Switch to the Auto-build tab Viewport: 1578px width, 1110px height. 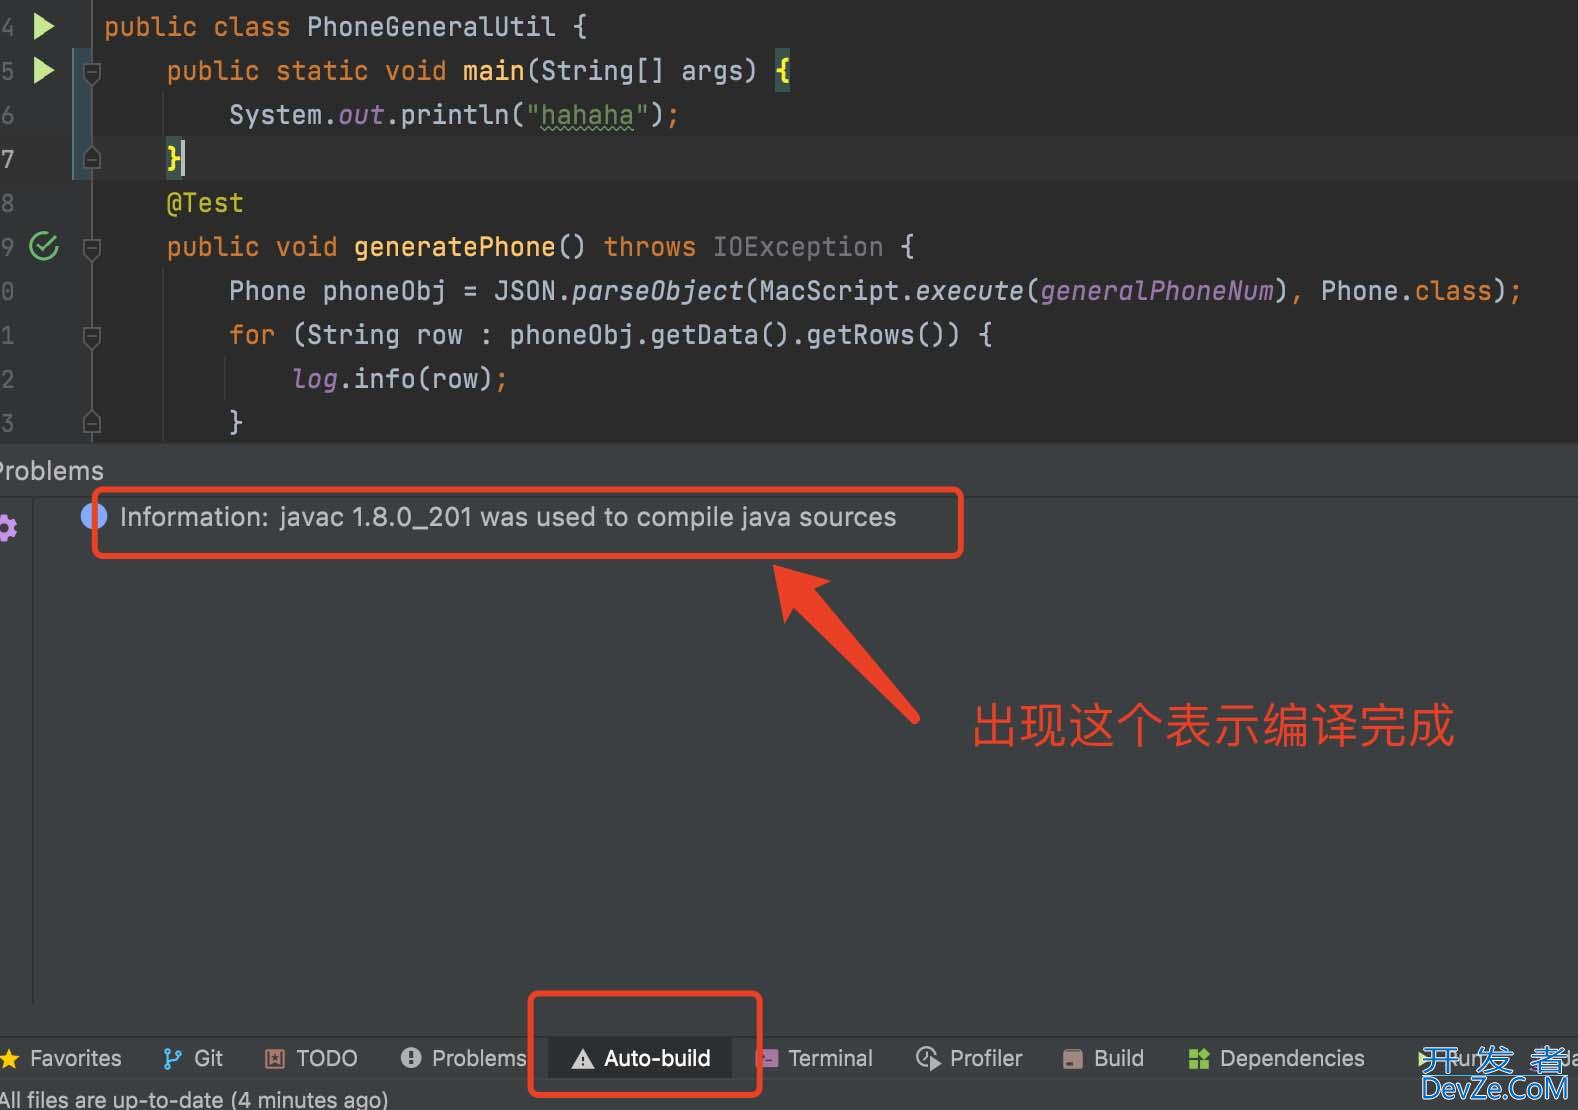click(641, 1058)
